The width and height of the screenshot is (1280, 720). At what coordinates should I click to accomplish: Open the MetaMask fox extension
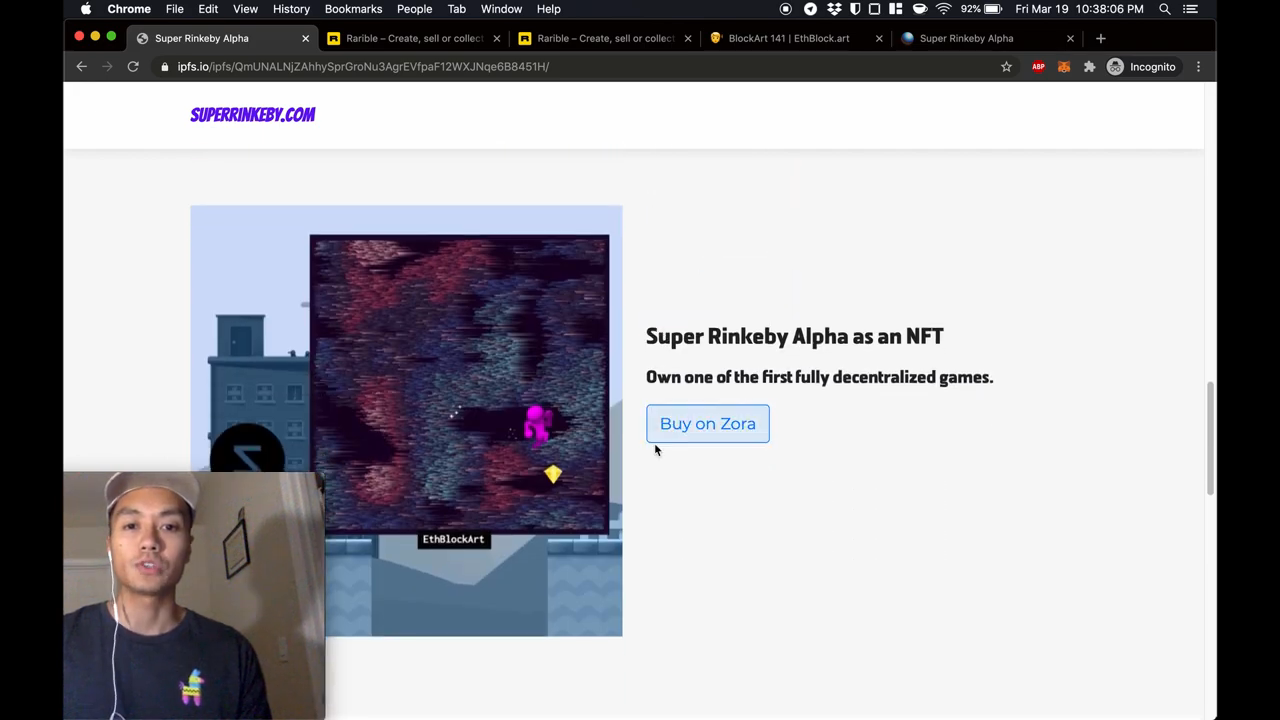click(x=1064, y=66)
